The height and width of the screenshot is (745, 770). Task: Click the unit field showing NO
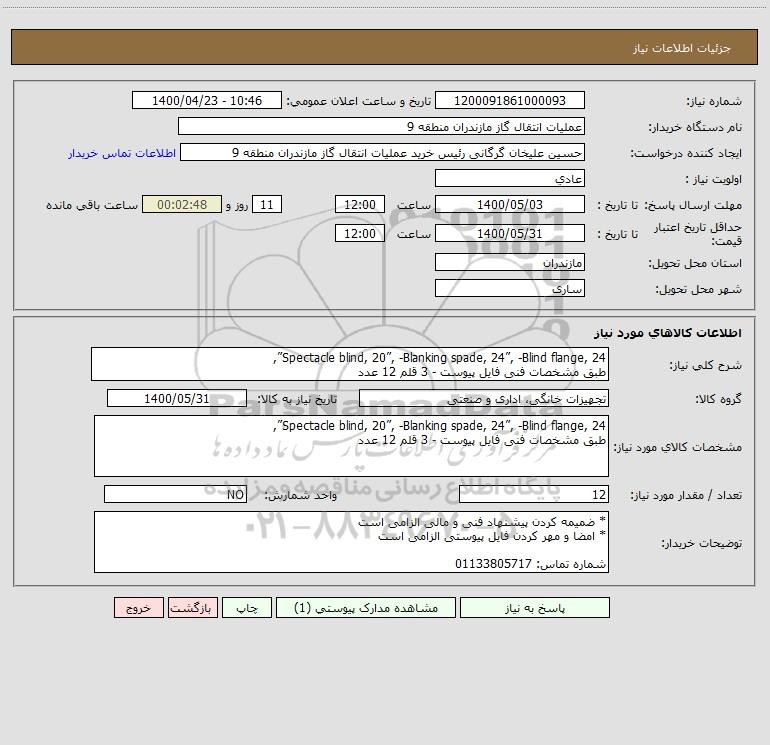tap(175, 495)
